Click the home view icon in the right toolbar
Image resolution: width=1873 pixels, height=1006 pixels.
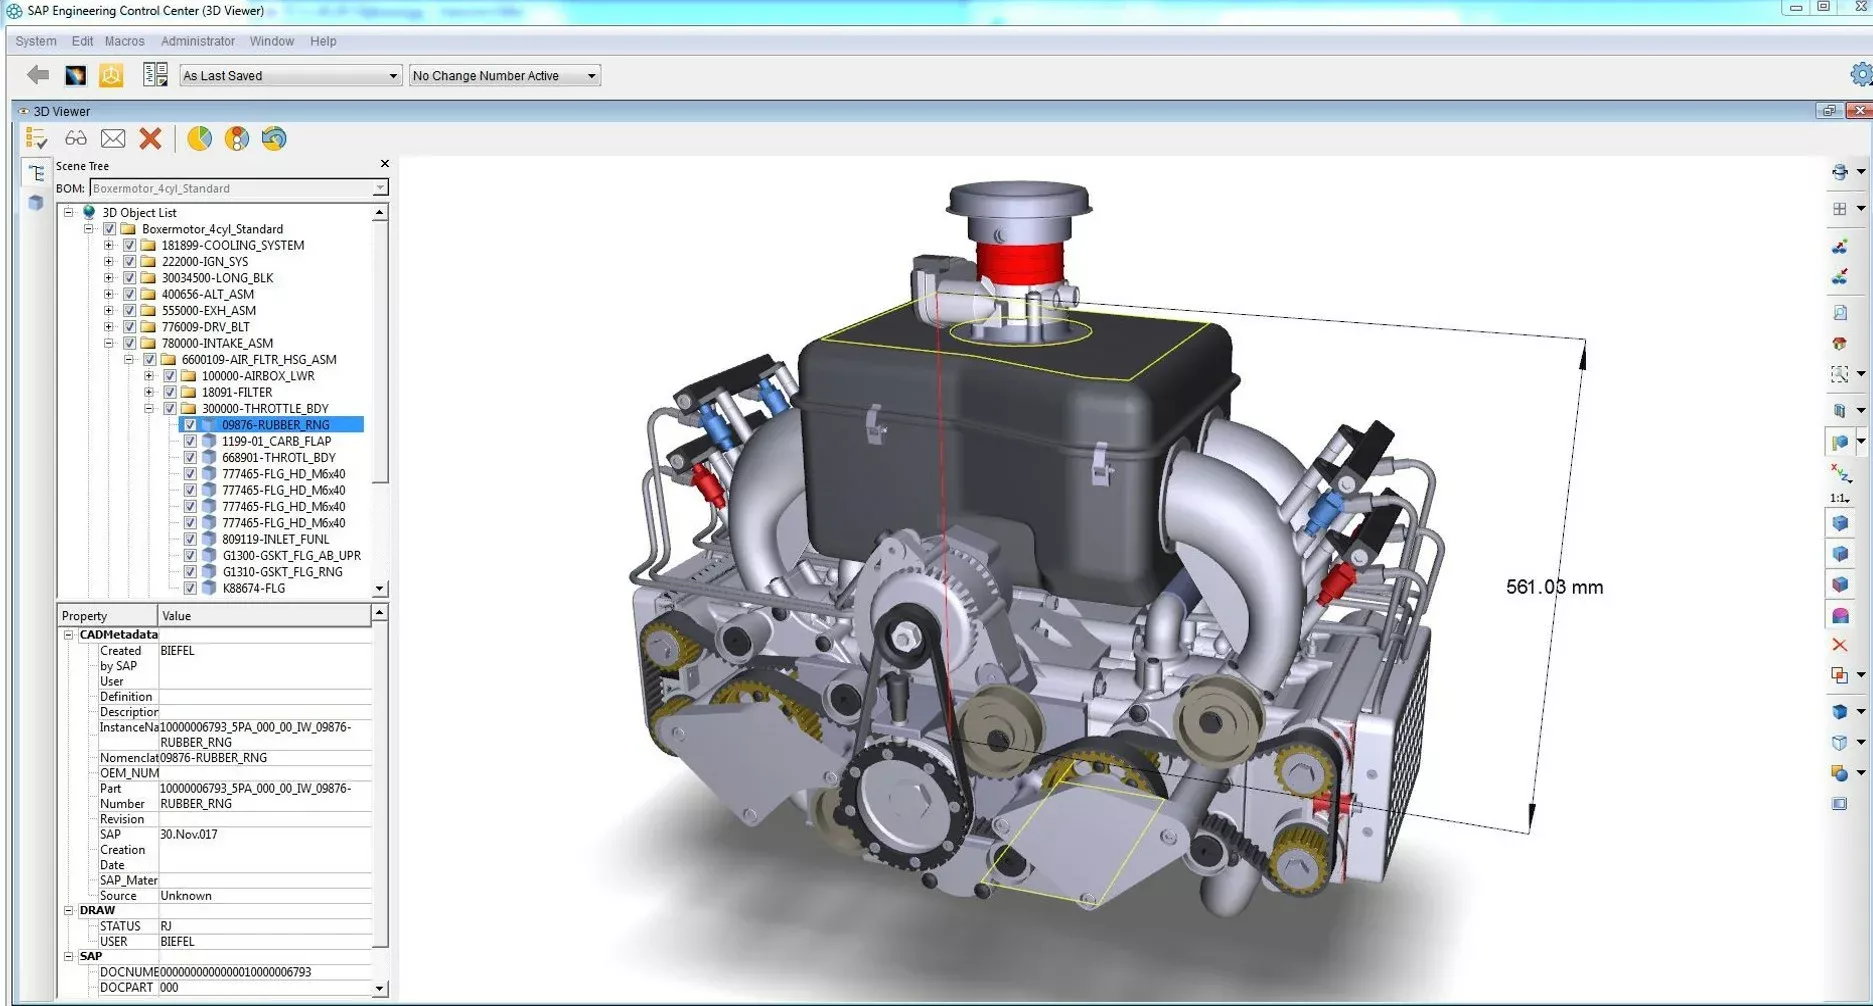1839,343
